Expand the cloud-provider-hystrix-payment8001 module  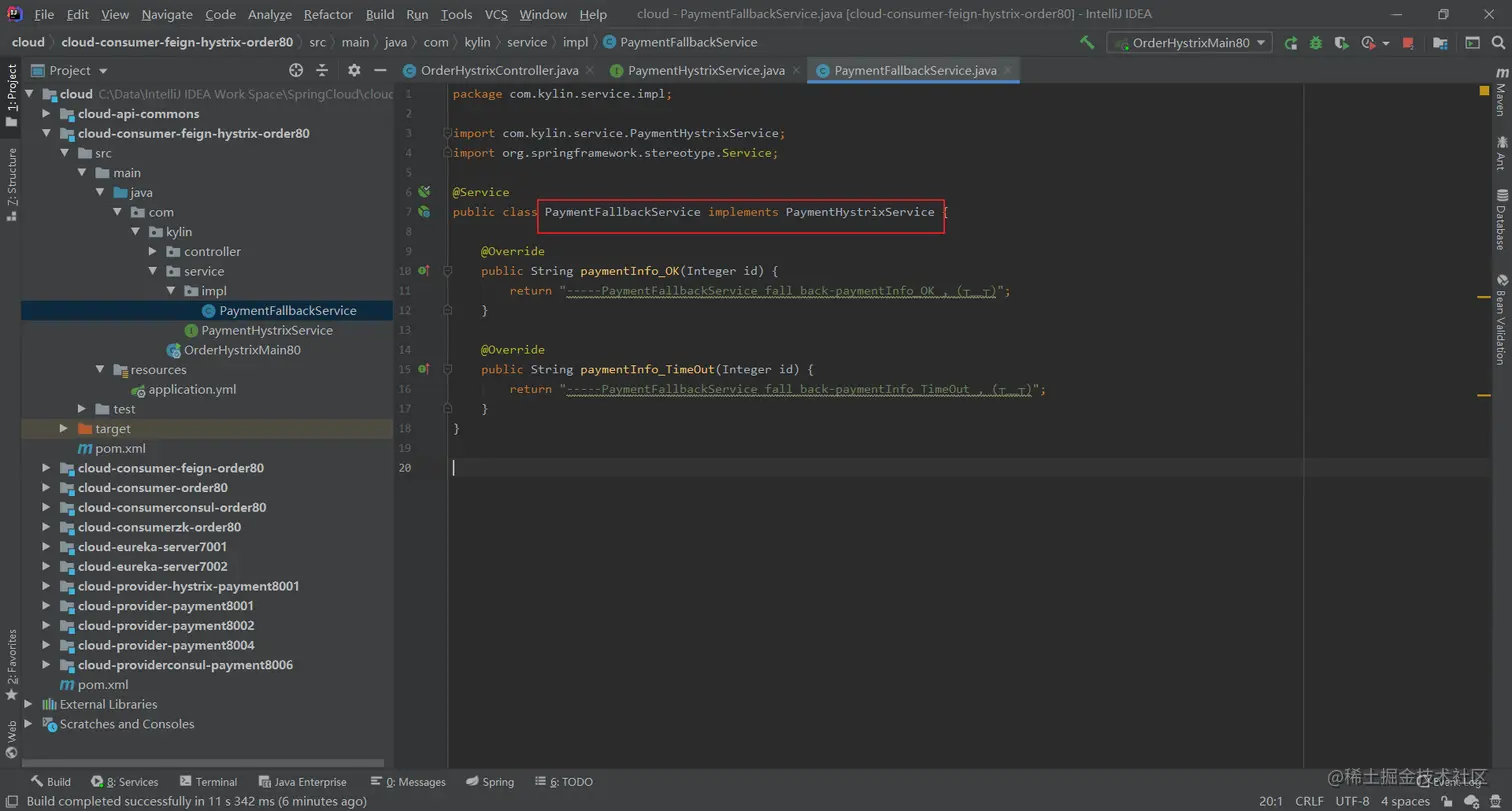[x=46, y=587]
